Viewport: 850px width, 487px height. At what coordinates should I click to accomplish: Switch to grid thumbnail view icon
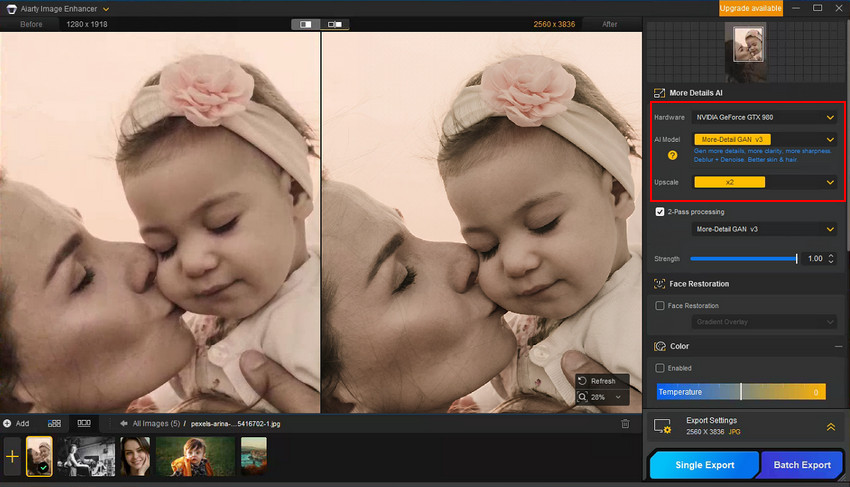(x=54, y=424)
